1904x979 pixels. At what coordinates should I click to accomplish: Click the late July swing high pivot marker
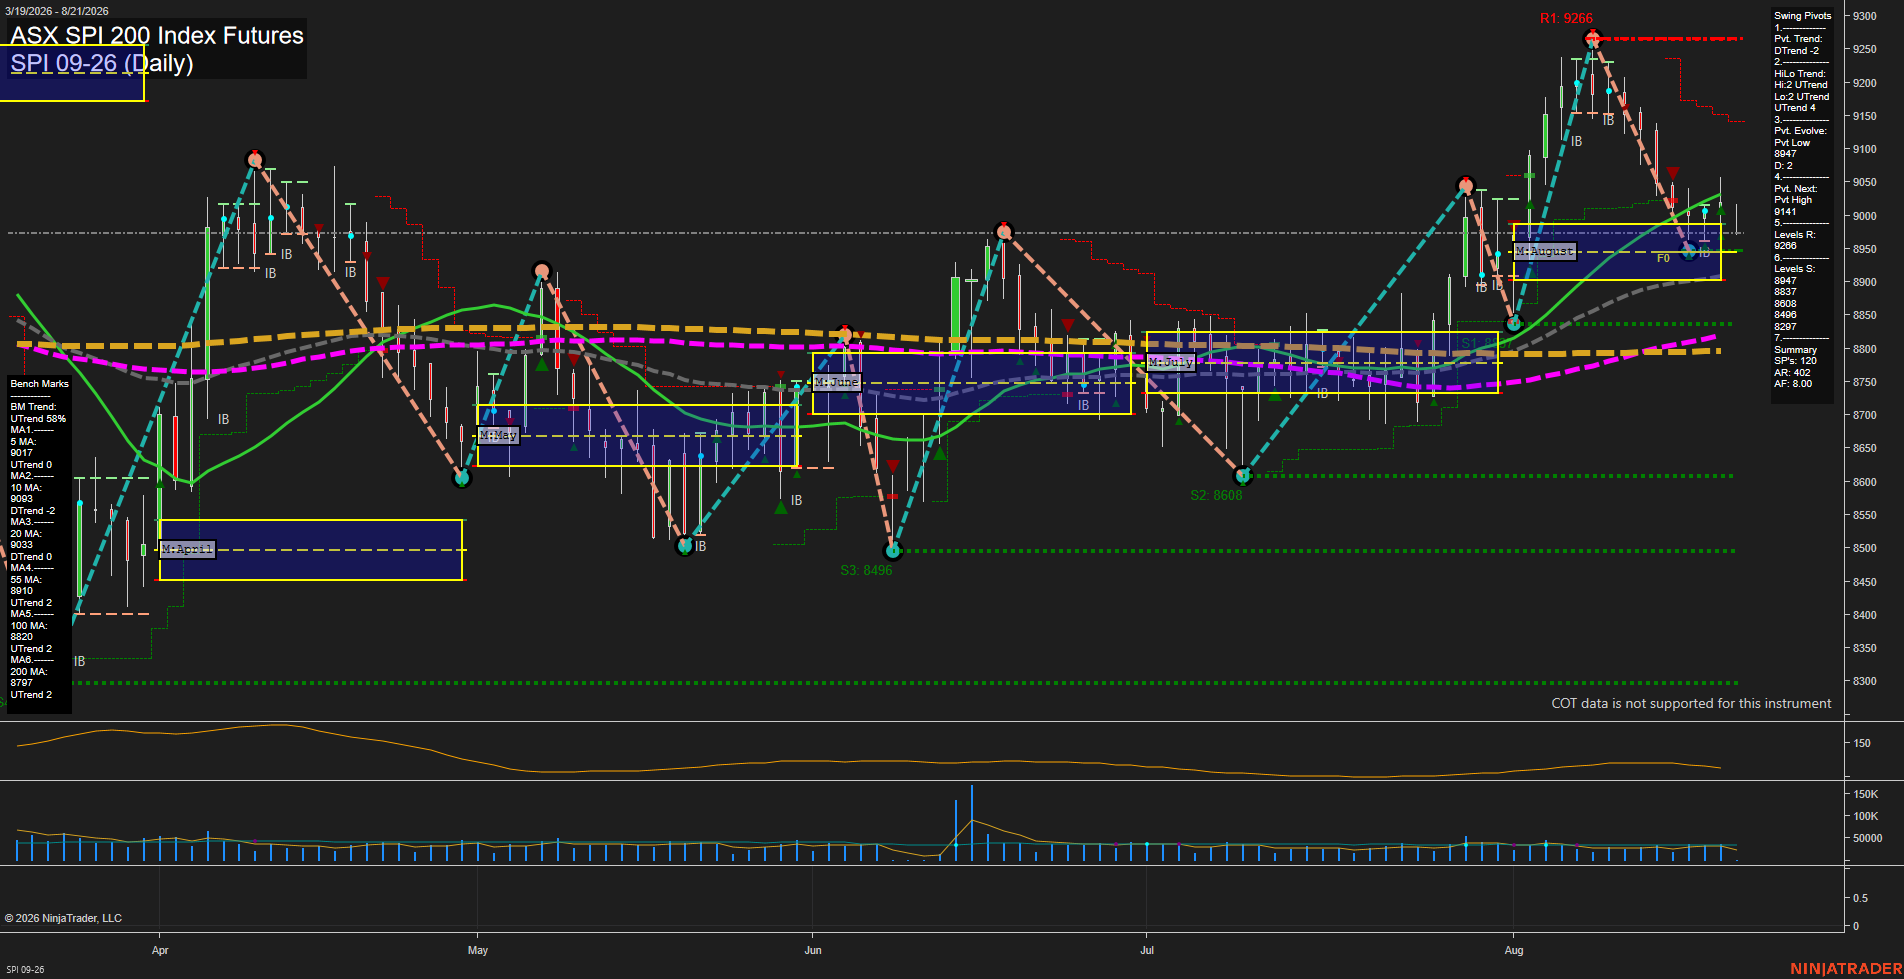(x=1465, y=185)
